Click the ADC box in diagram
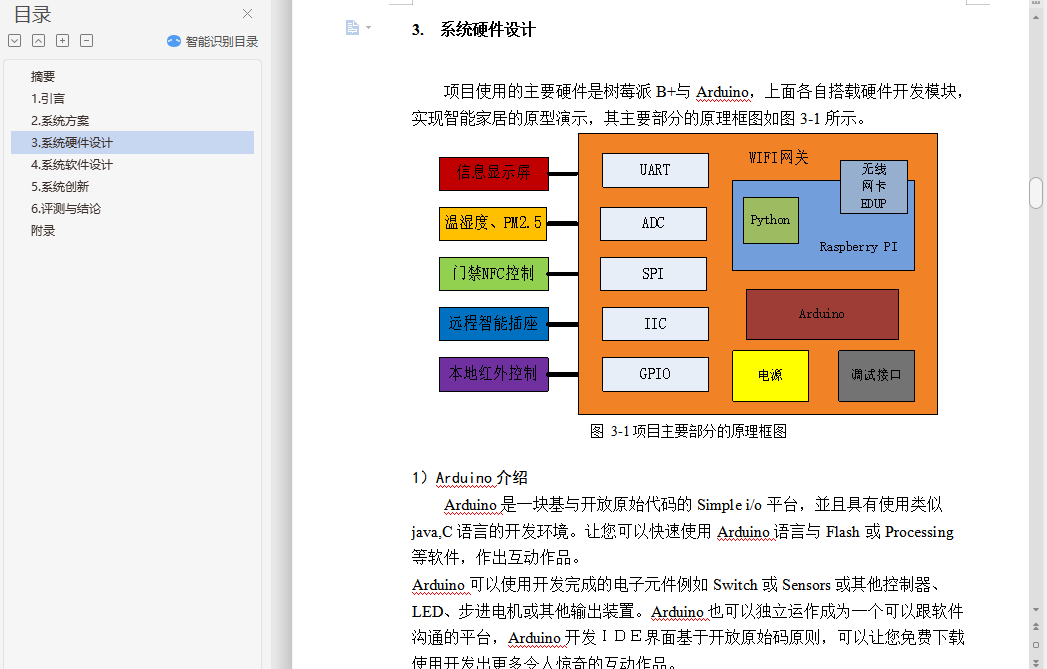Screen dimensions: 1047x669 click(653, 224)
